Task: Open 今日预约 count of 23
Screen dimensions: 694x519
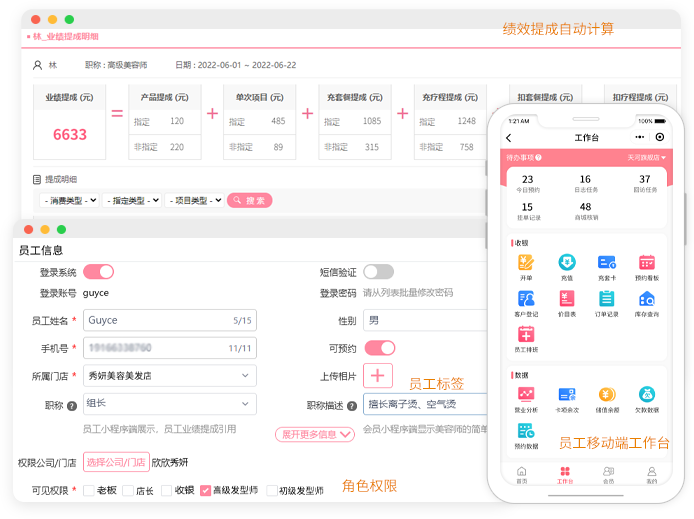Action: click(x=528, y=183)
